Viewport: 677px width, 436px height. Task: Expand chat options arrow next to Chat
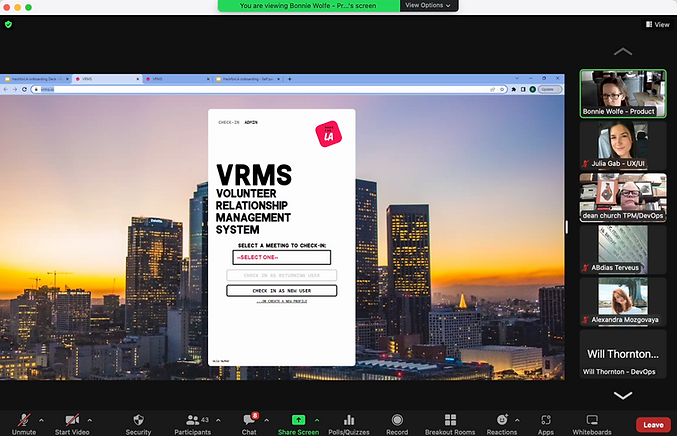pyautogui.click(x=266, y=420)
